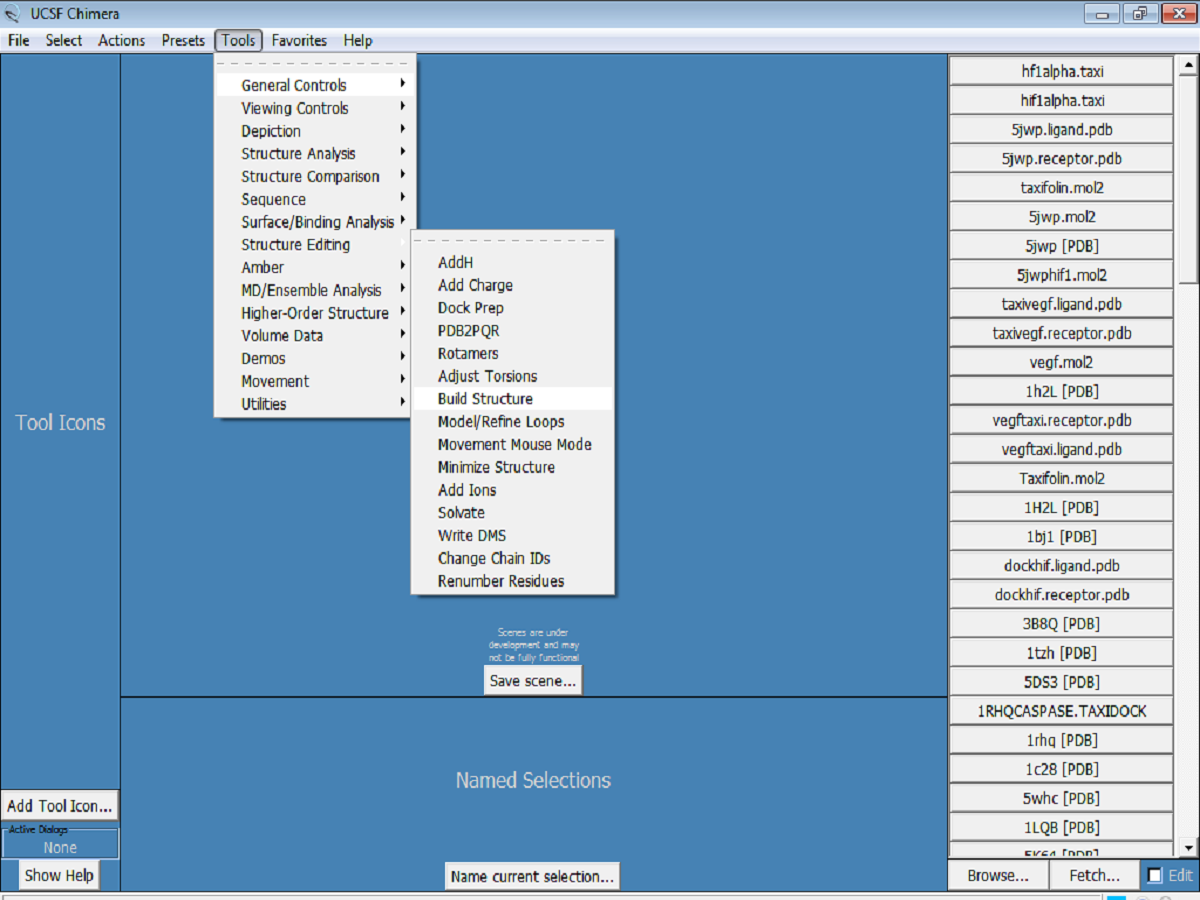Click the Add Tool Icon button

click(x=59, y=805)
